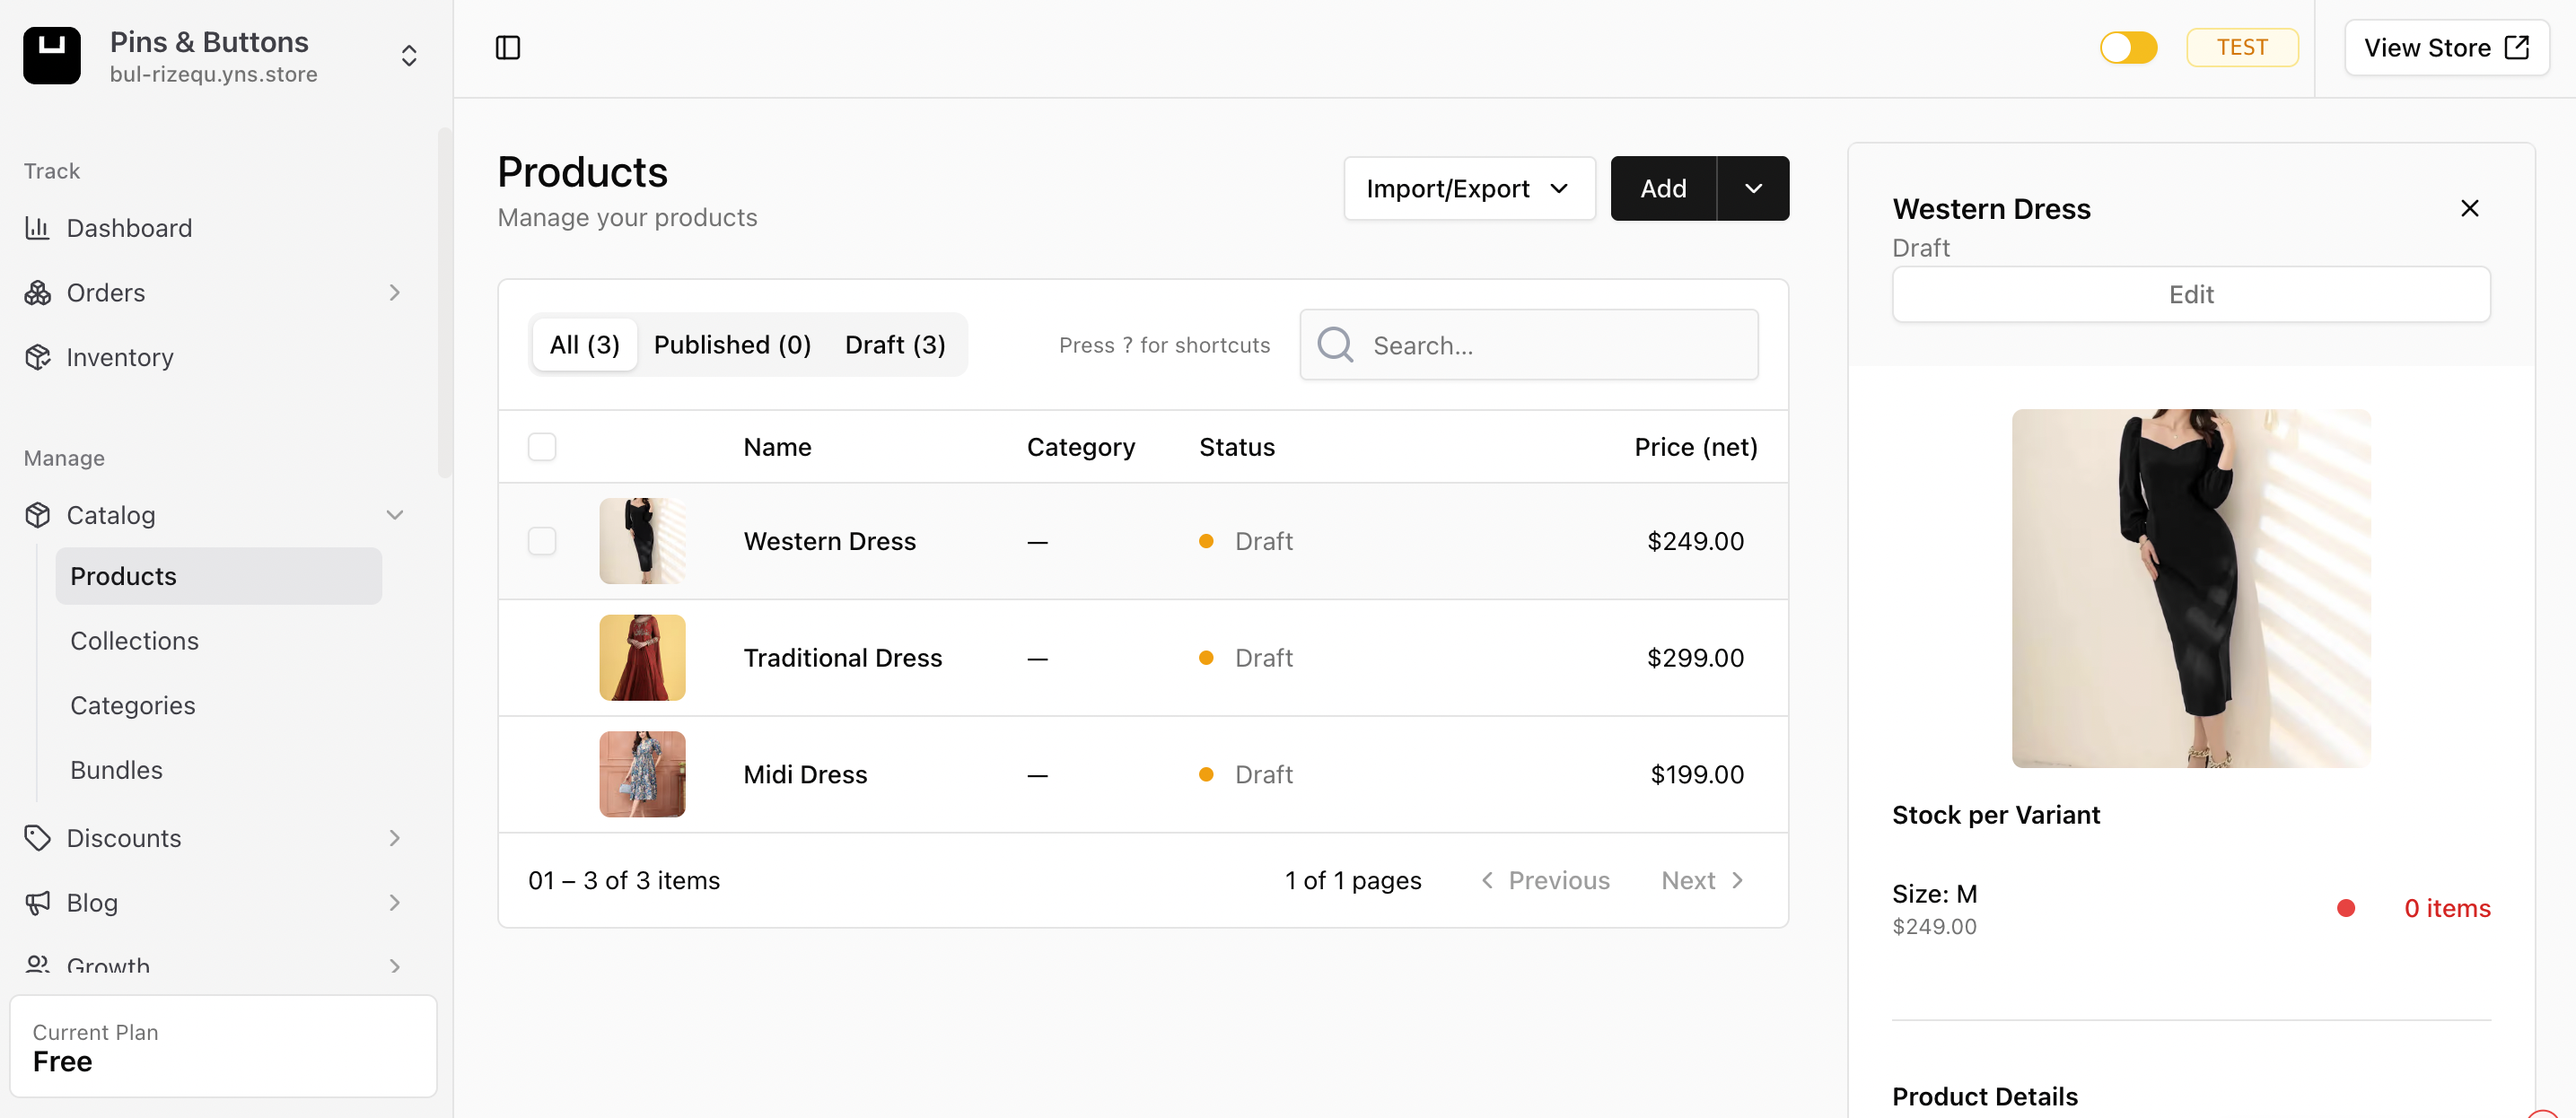Switch to the Published (0) tab

(x=732, y=345)
